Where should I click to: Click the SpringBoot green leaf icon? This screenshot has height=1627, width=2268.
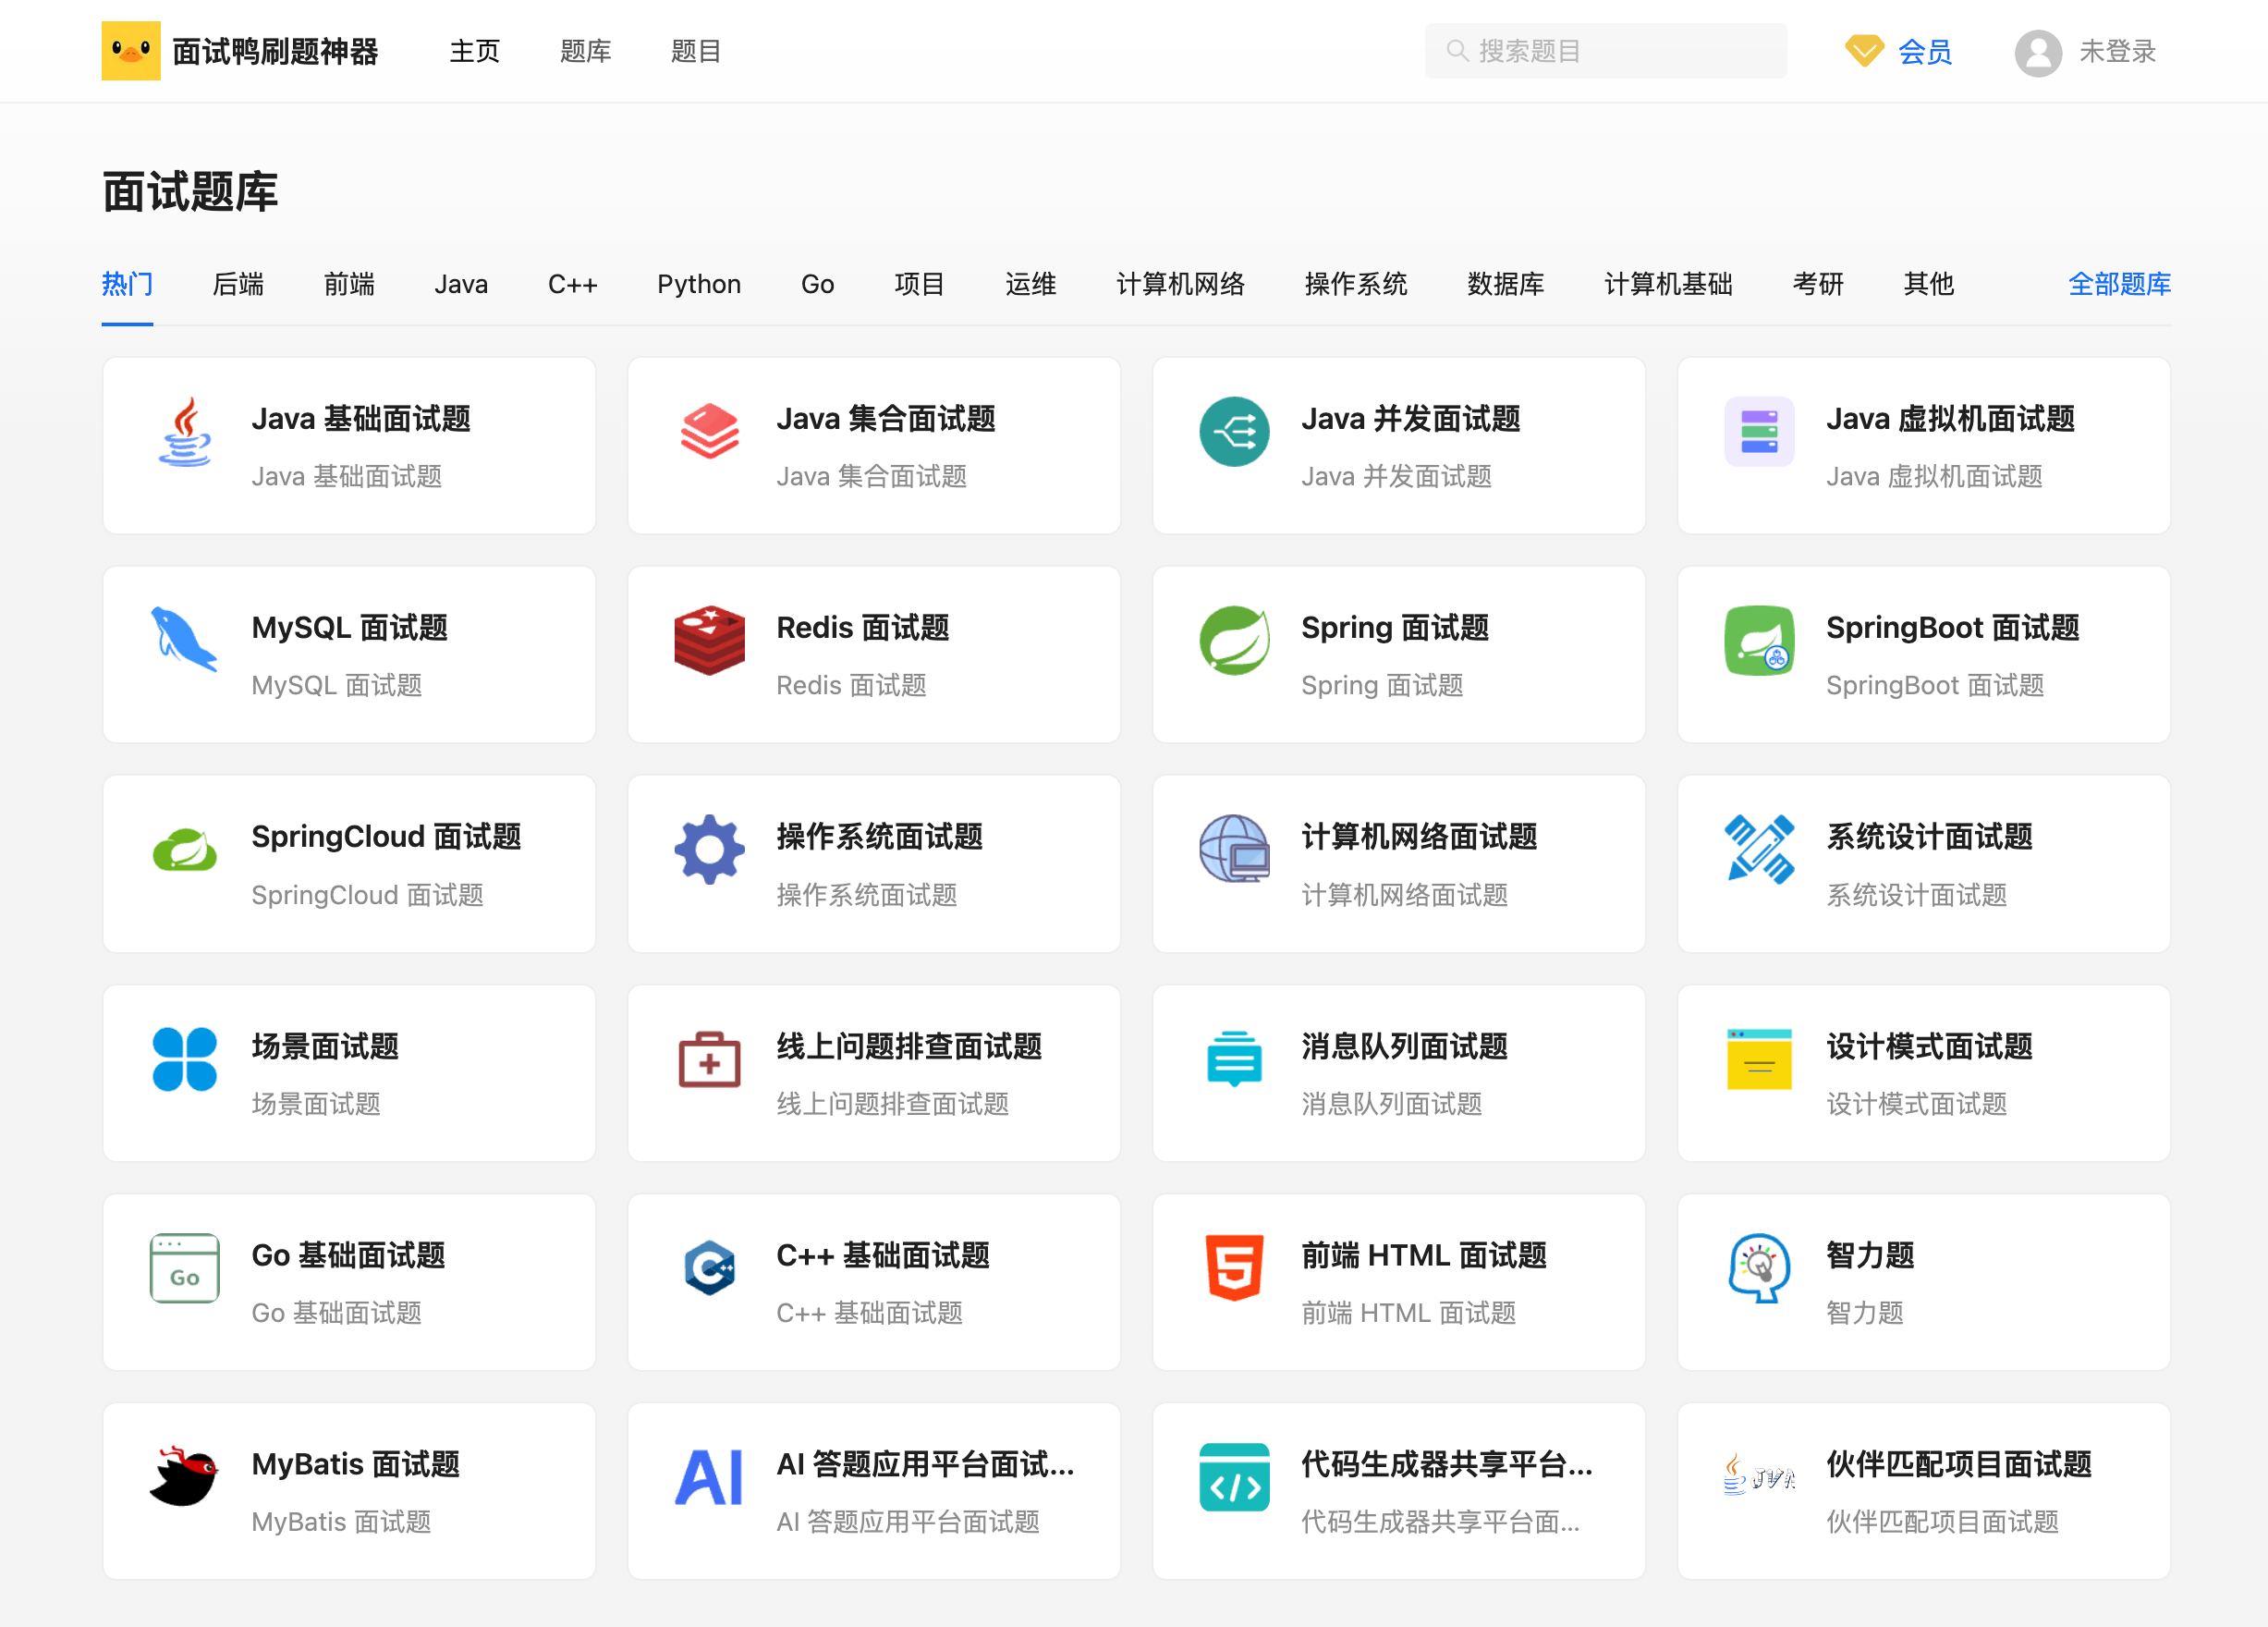click(x=1759, y=640)
